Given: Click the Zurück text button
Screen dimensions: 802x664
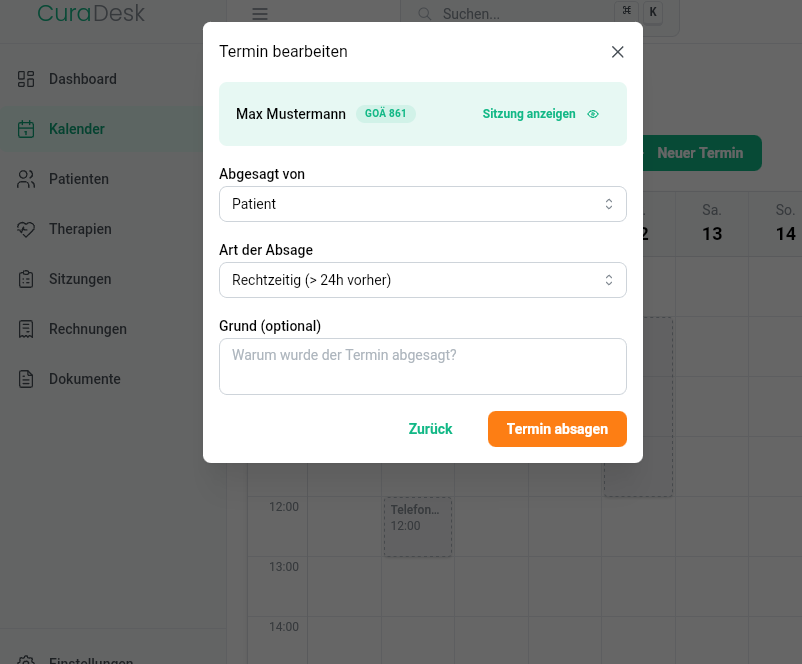Looking at the screenshot, I should click(x=430, y=428).
